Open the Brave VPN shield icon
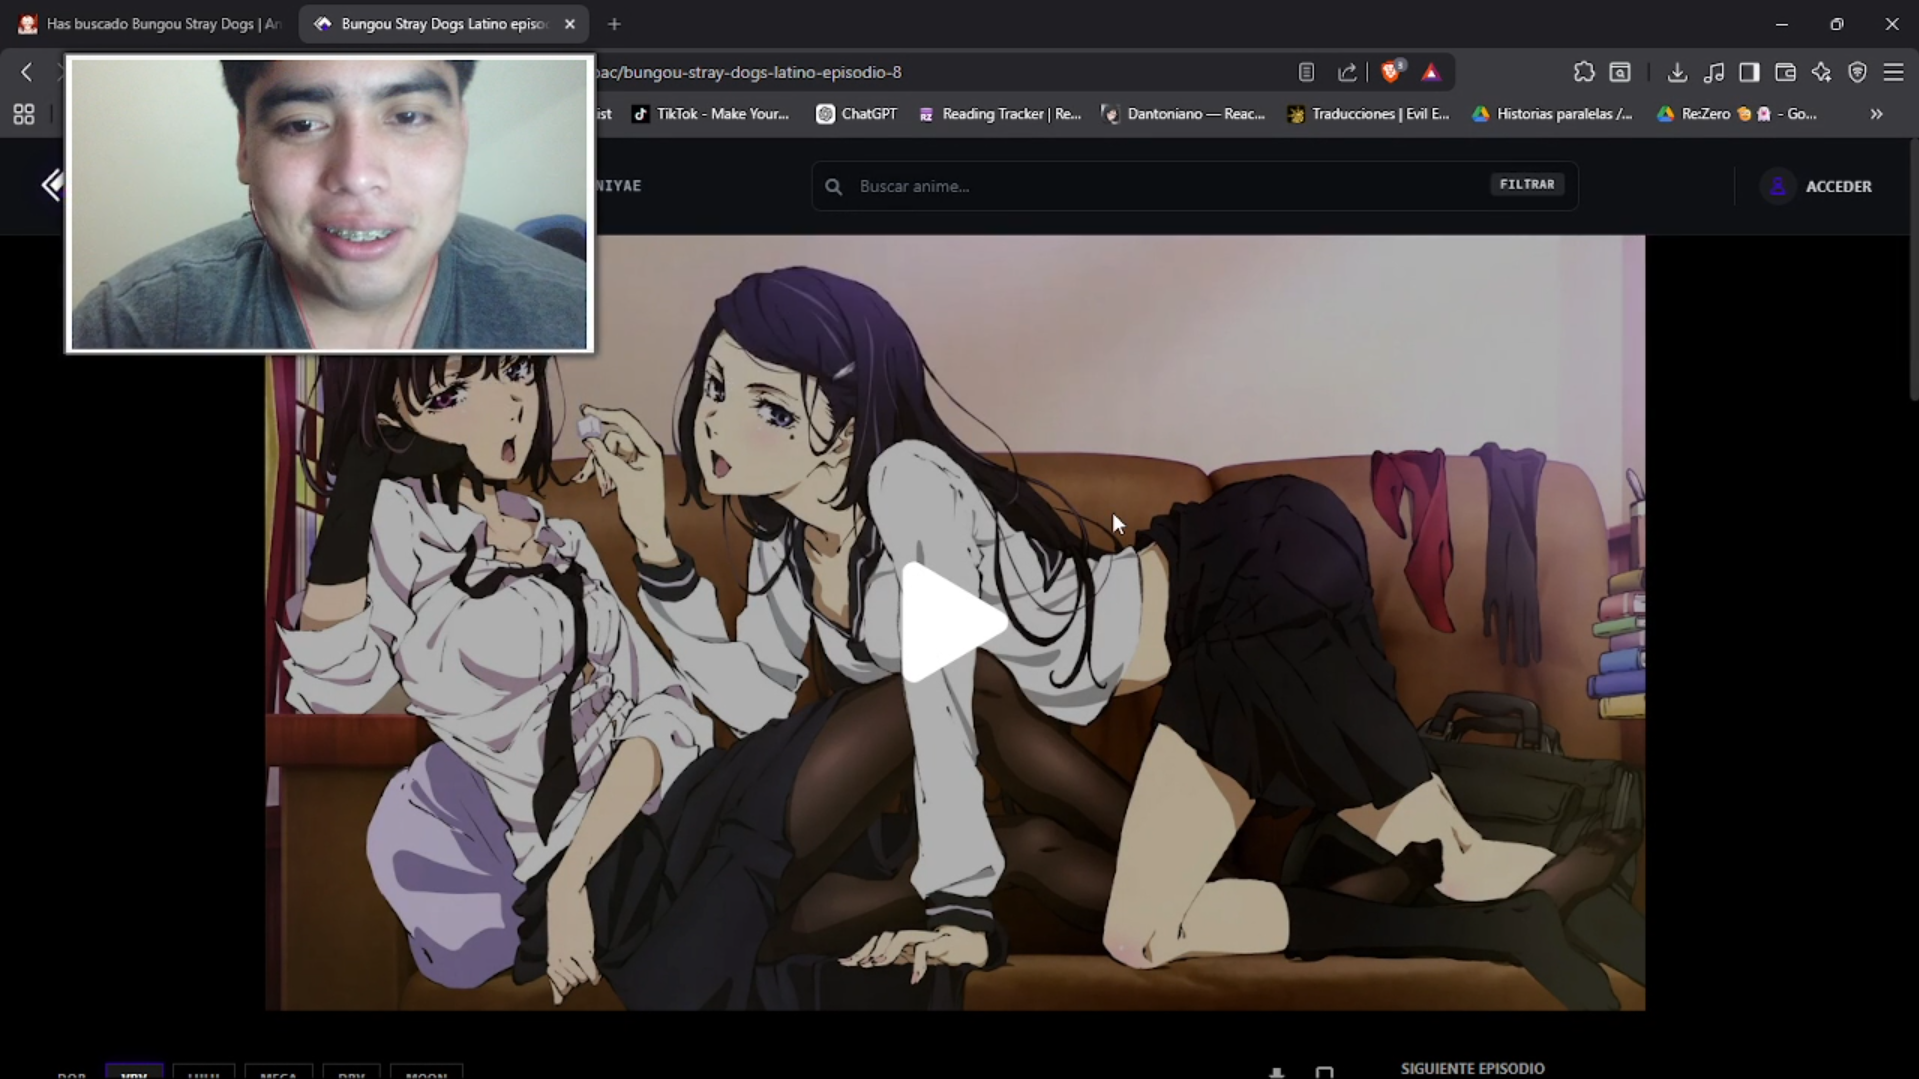Screen dimensions: 1919x1079 pyautogui.click(x=1857, y=72)
